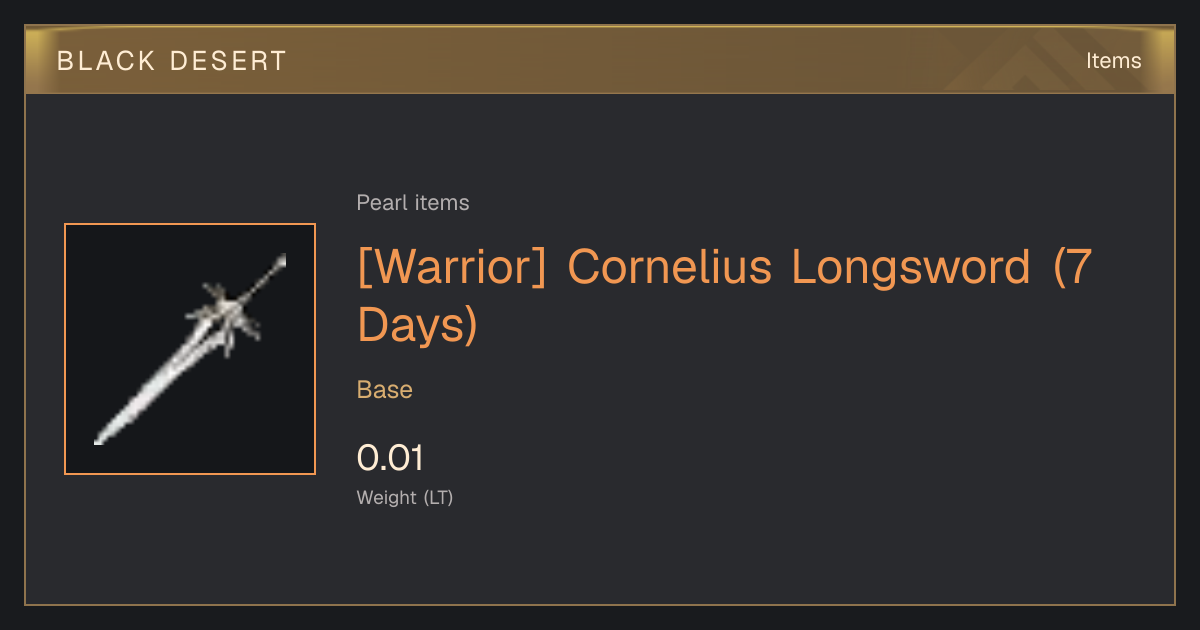Open the Items section from the header
The image size is (1200, 630).
(x=1113, y=61)
